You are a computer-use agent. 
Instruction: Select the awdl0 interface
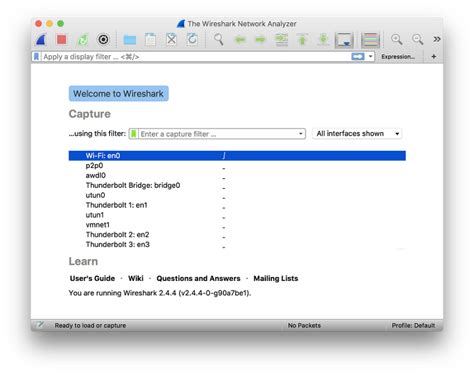237,175
